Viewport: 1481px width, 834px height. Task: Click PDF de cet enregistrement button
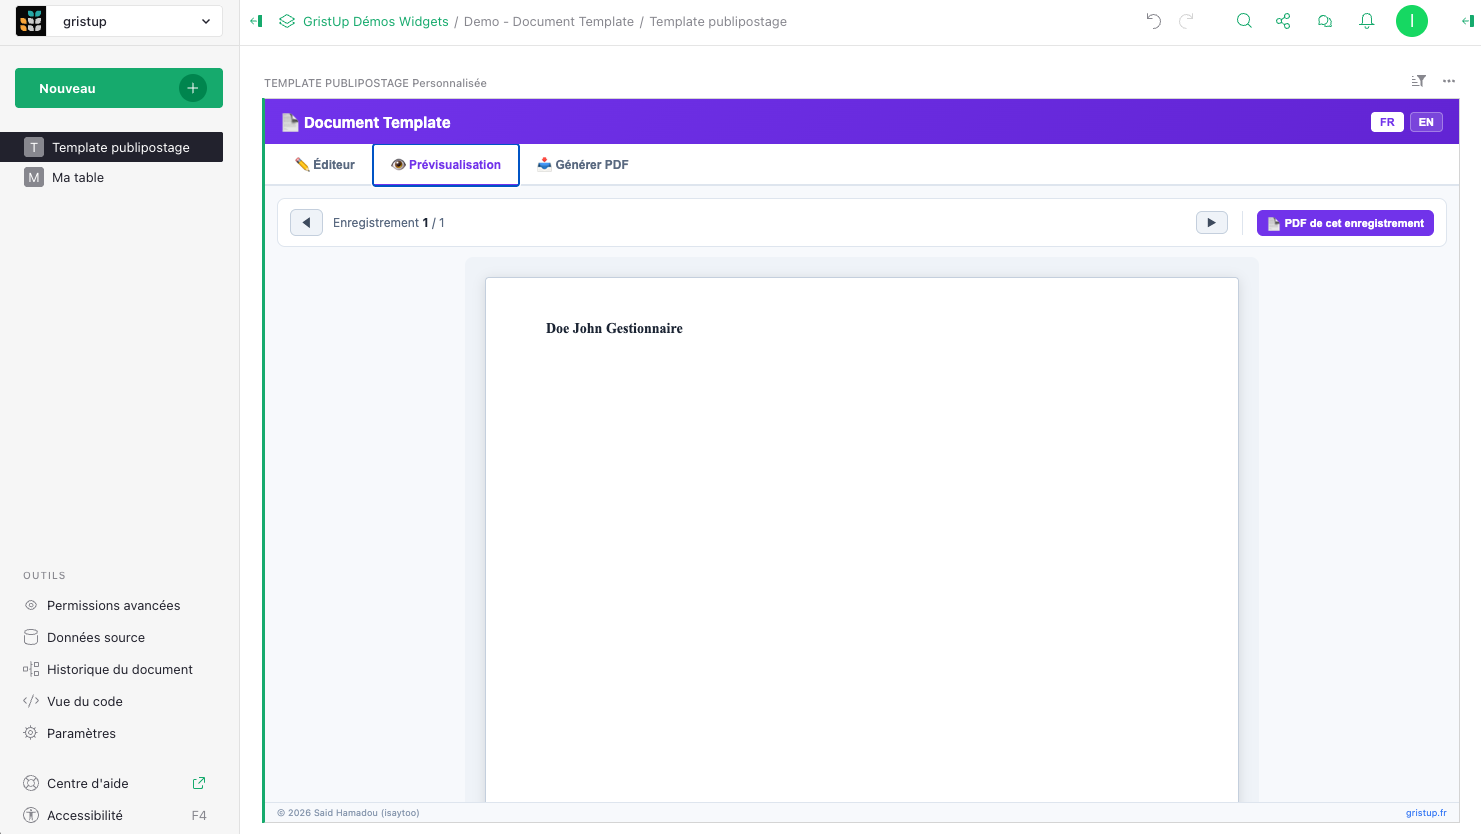1345,223
